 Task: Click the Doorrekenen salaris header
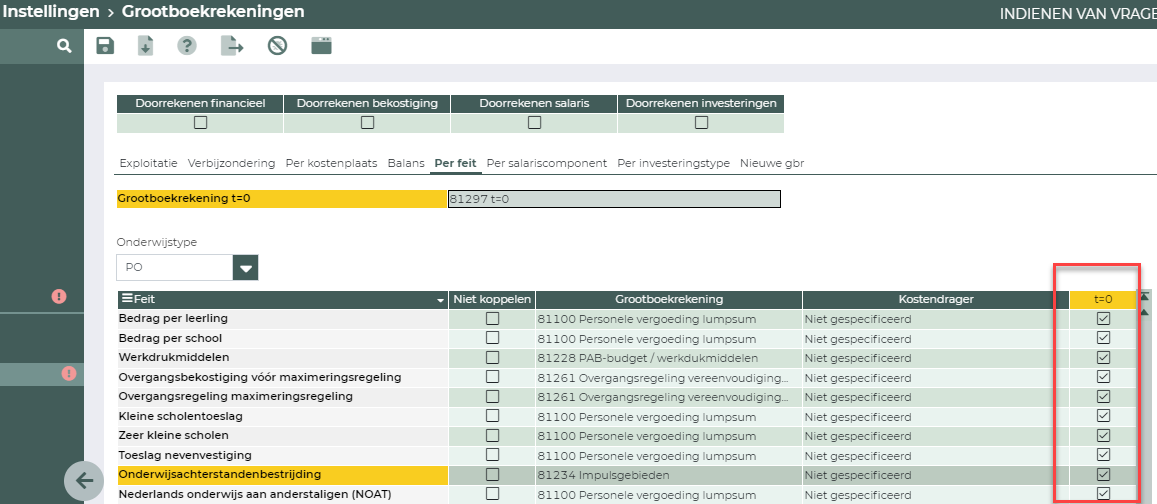[534, 104]
